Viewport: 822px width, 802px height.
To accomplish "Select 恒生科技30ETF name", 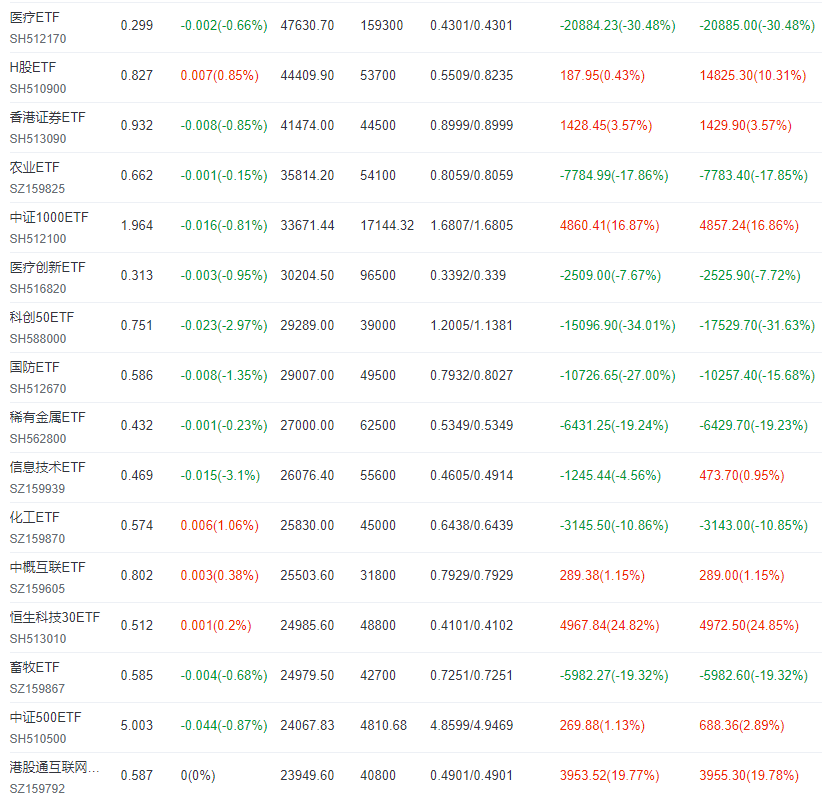I will pos(55,617).
